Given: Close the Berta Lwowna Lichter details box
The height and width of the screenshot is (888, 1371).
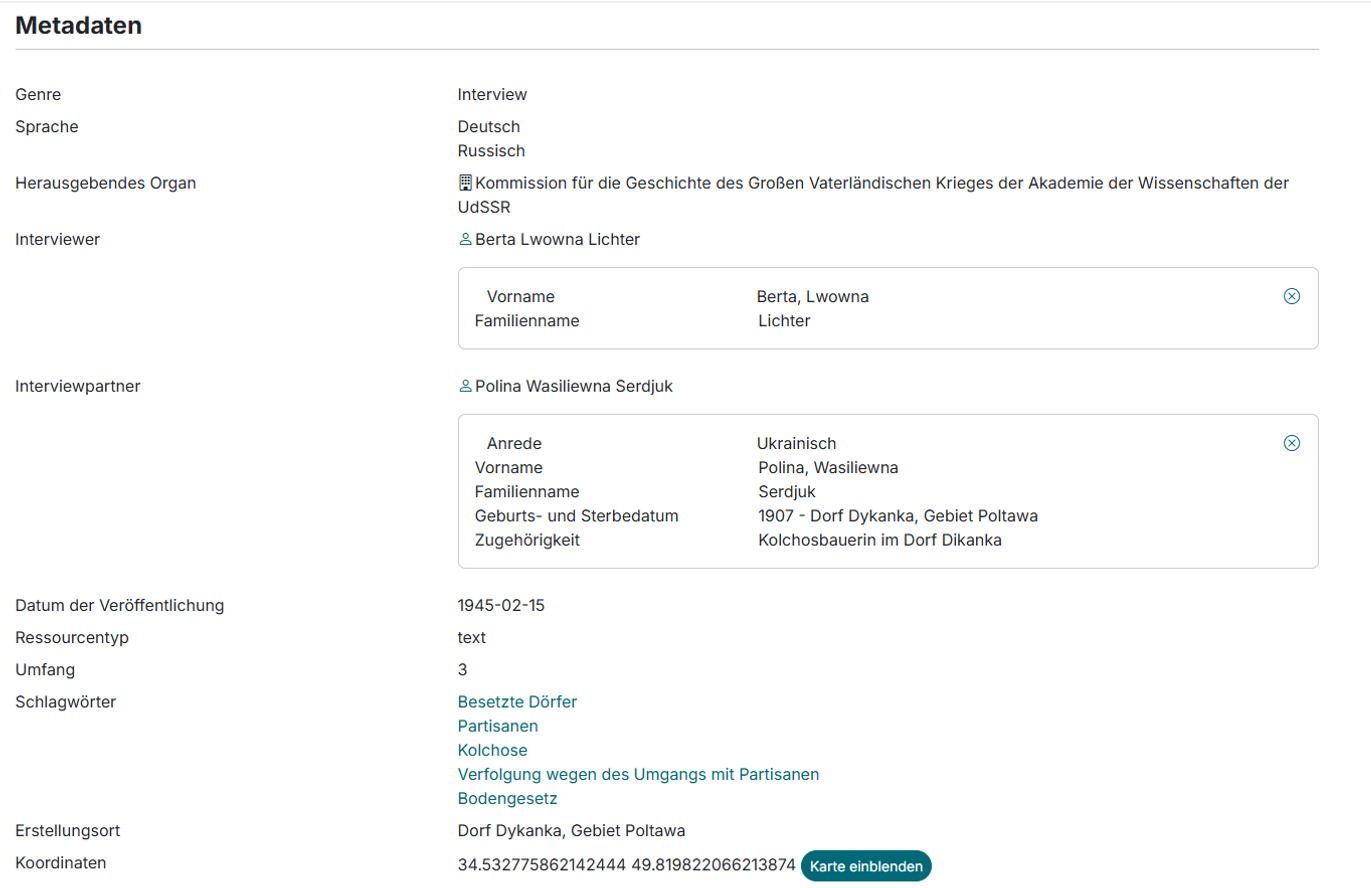Looking at the screenshot, I should tap(1291, 296).
